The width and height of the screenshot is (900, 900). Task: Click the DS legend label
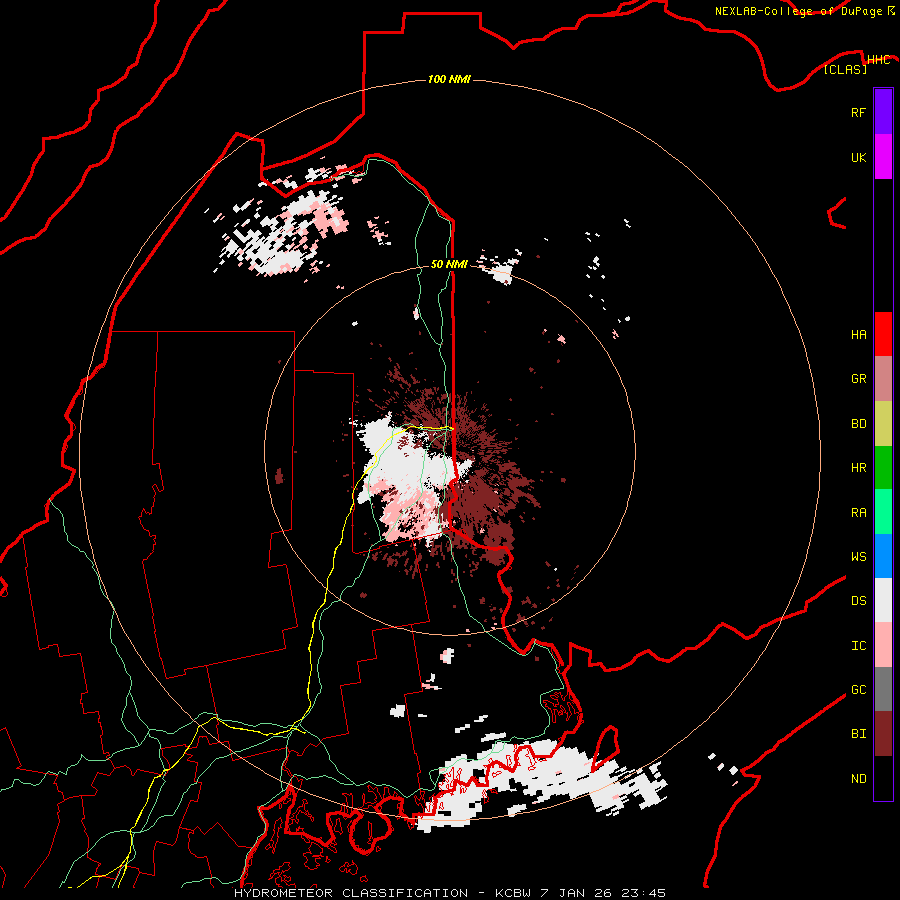[x=858, y=601]
